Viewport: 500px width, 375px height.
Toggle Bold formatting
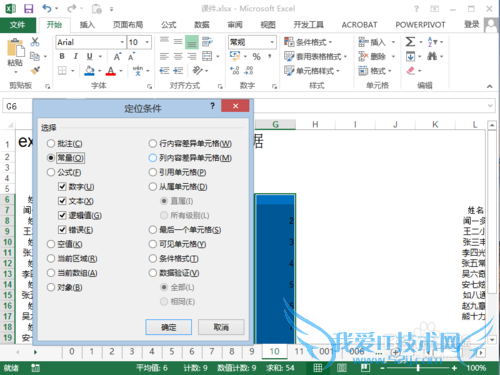[62, 56]
